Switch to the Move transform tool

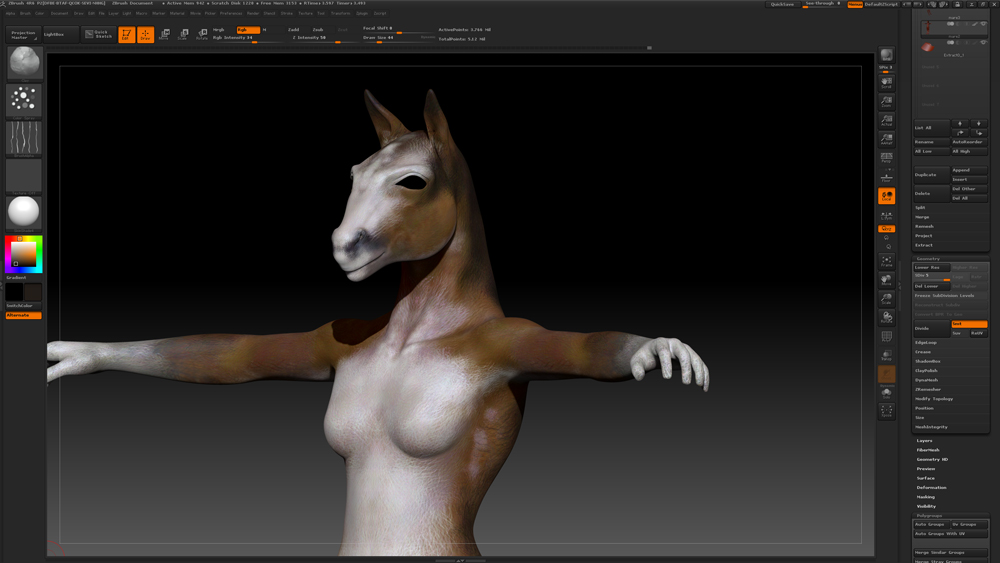click(x=164, y=35)
